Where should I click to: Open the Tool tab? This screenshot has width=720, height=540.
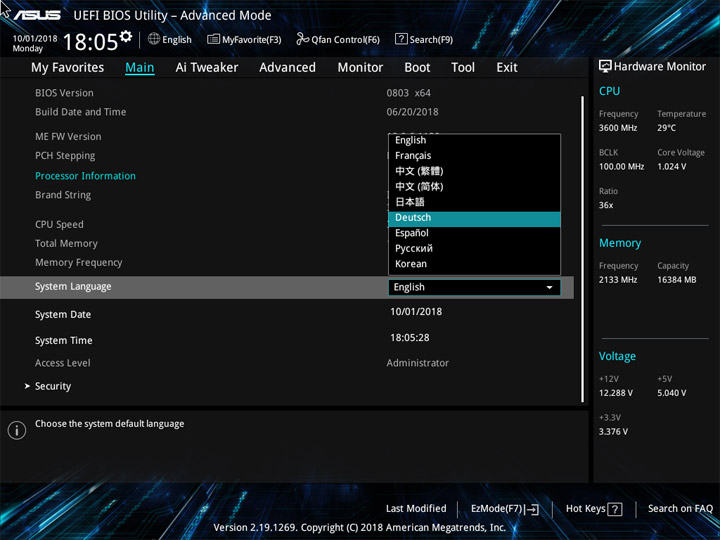click(x=463, y=68)
